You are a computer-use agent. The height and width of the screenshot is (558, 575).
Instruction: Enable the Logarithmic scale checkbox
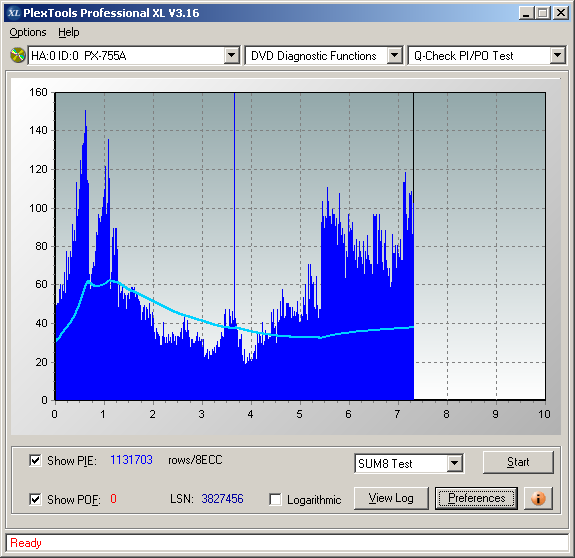[x=275, y=499]
